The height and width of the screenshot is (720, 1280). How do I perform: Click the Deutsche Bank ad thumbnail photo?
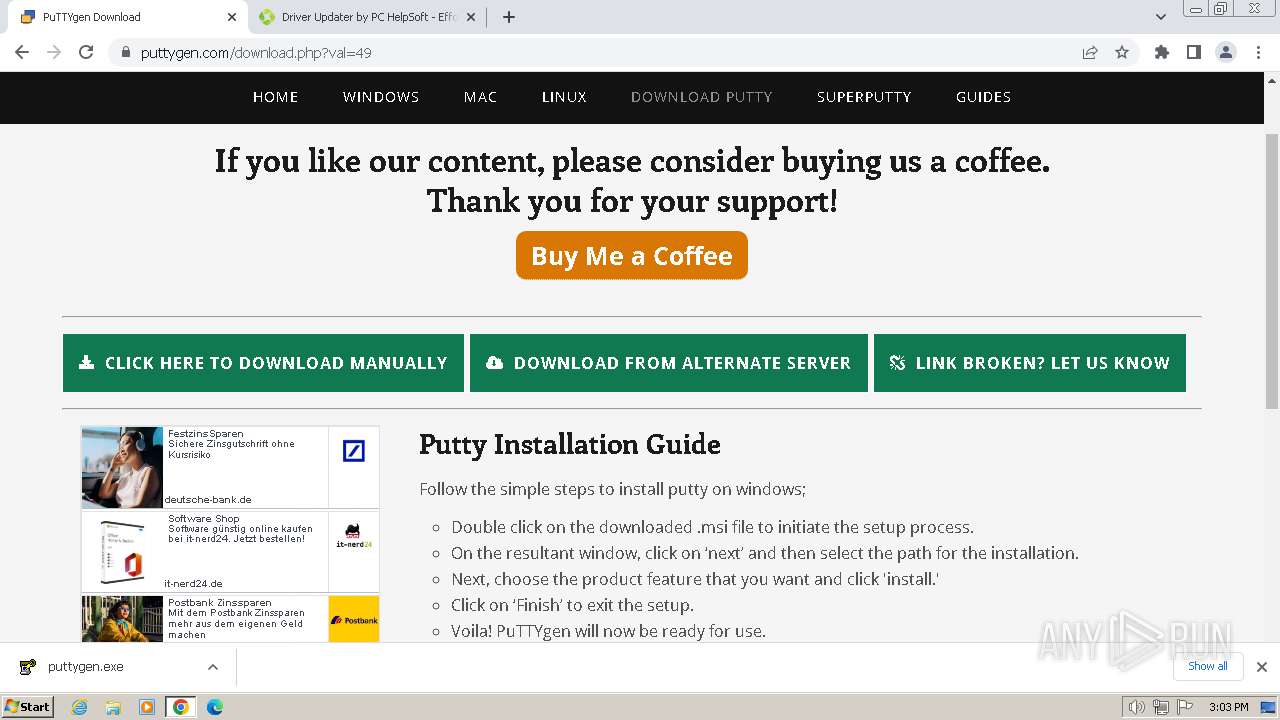click(x=122, y=467)
